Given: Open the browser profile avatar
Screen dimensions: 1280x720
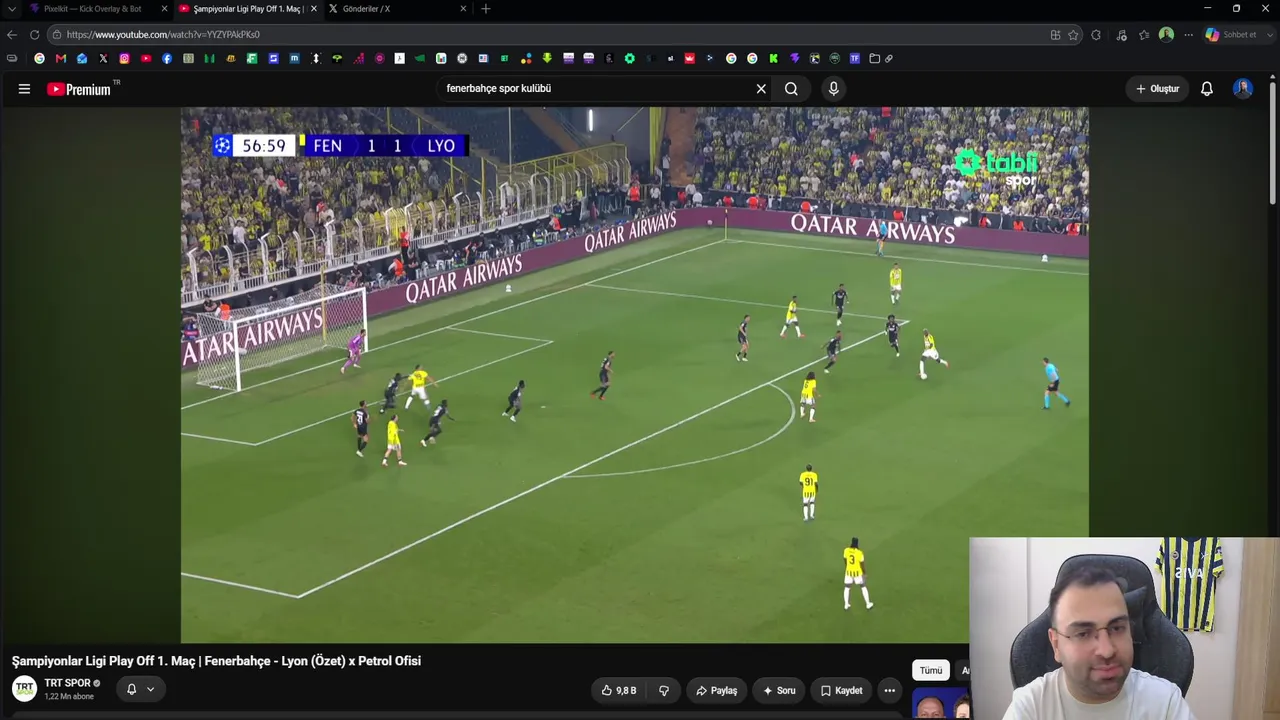Looking at the screenshot, I should click(1166, 35).
